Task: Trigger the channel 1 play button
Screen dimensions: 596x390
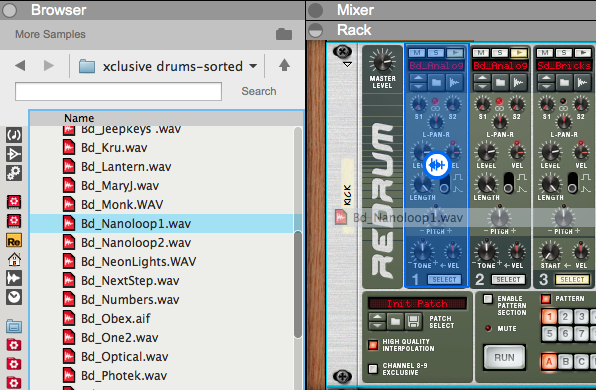Action: (x=455, y=53)
